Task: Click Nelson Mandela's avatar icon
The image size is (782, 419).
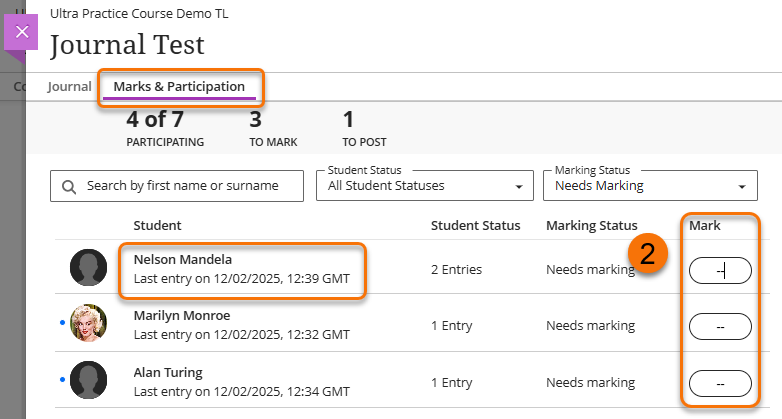Action: click(x=88, y=267)
